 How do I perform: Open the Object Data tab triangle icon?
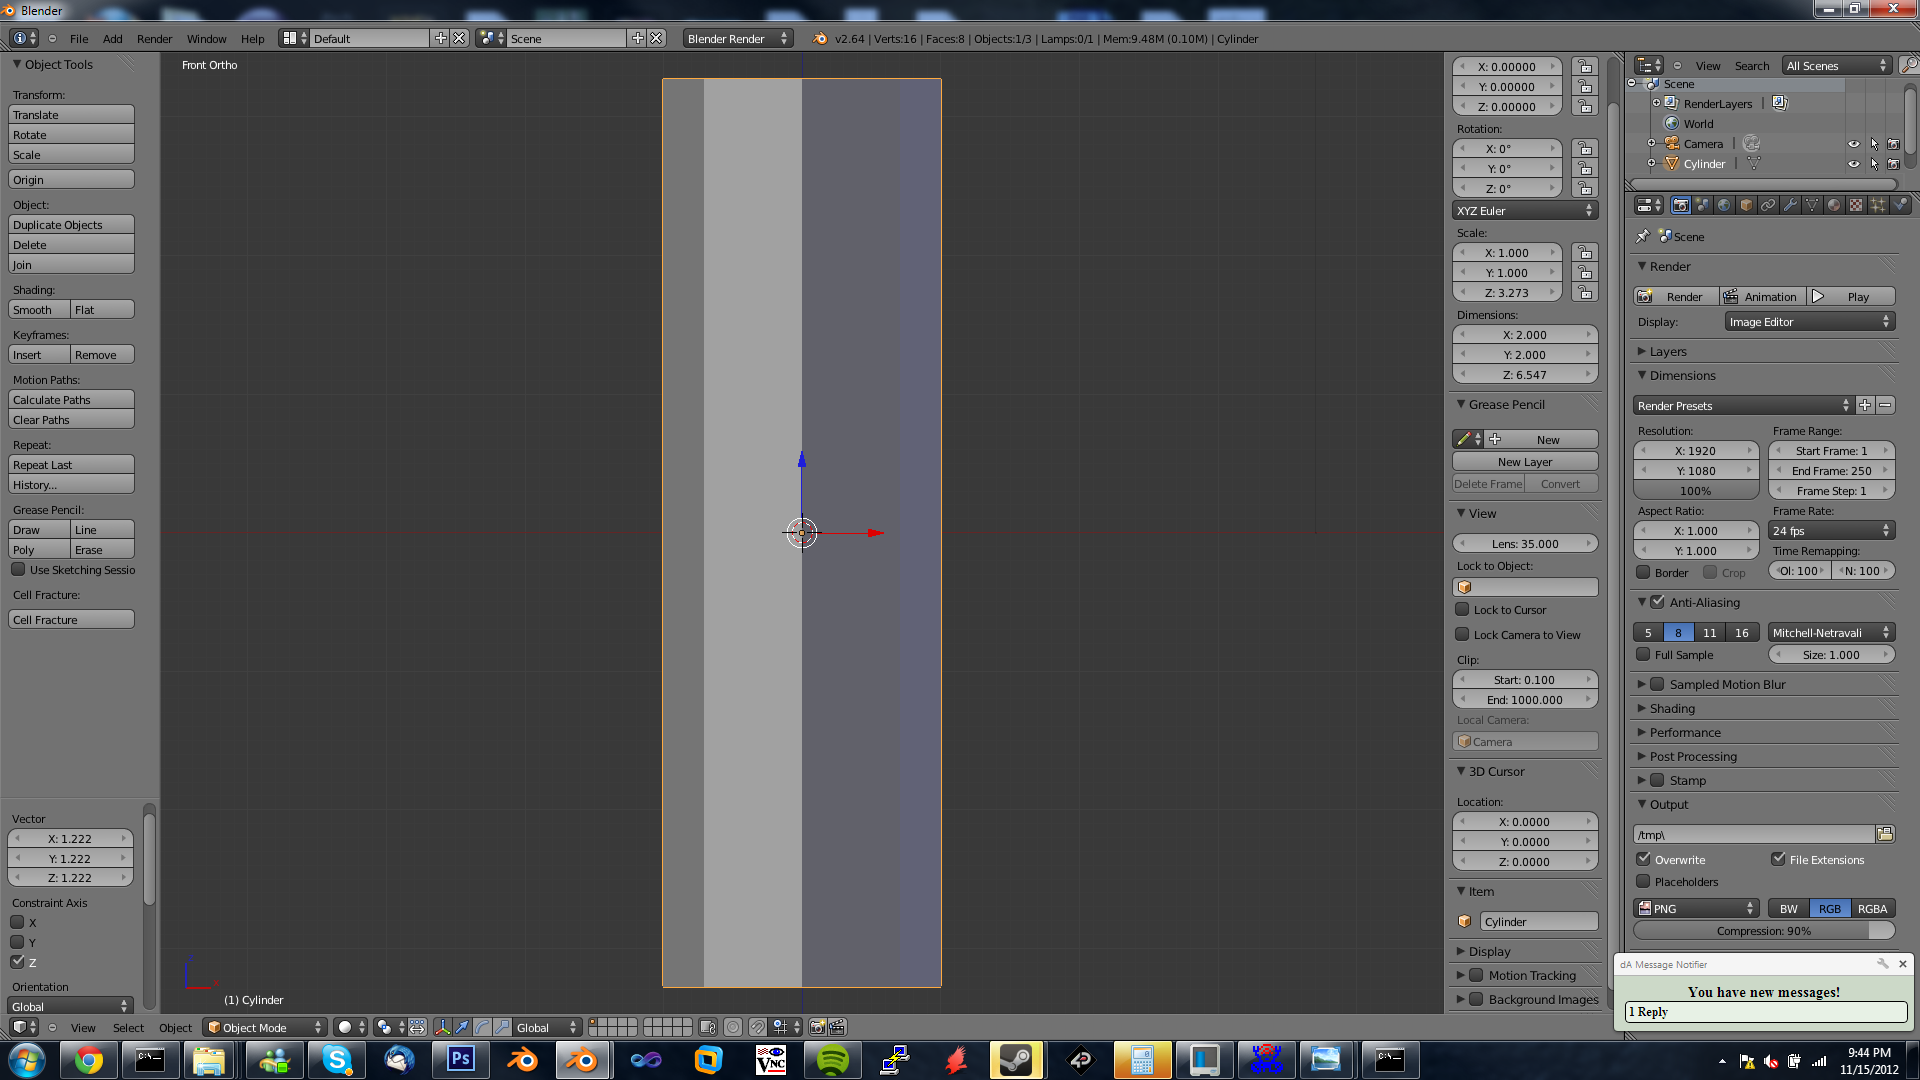[x=1812, y=205]
